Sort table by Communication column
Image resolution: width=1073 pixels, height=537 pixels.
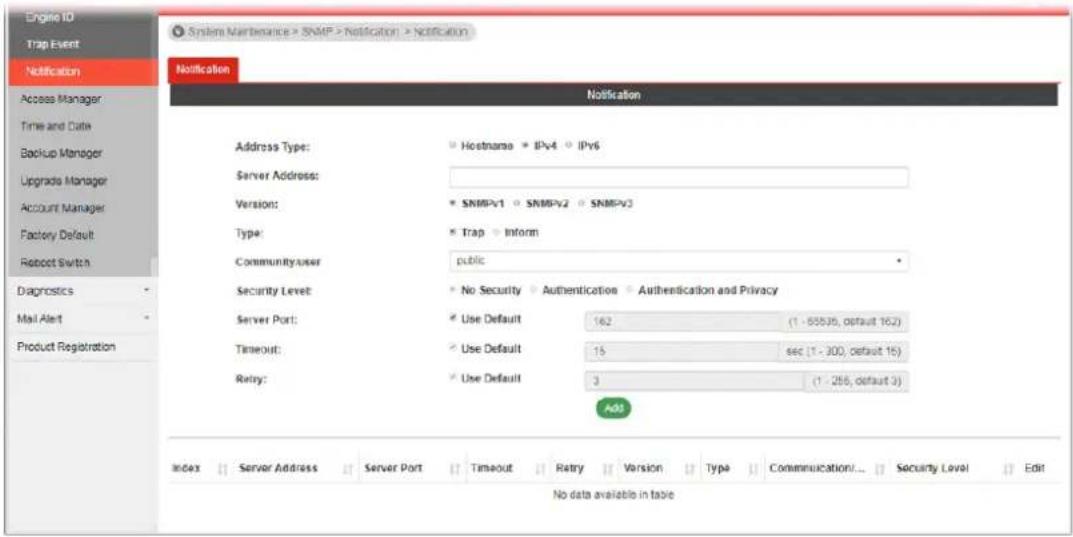tap(826, 468)
